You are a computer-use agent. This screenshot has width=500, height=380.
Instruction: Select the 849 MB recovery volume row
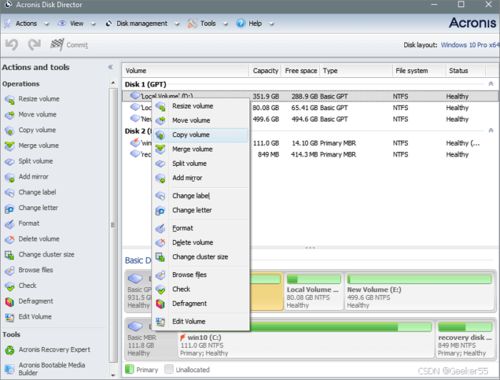[x=310, y=154]
